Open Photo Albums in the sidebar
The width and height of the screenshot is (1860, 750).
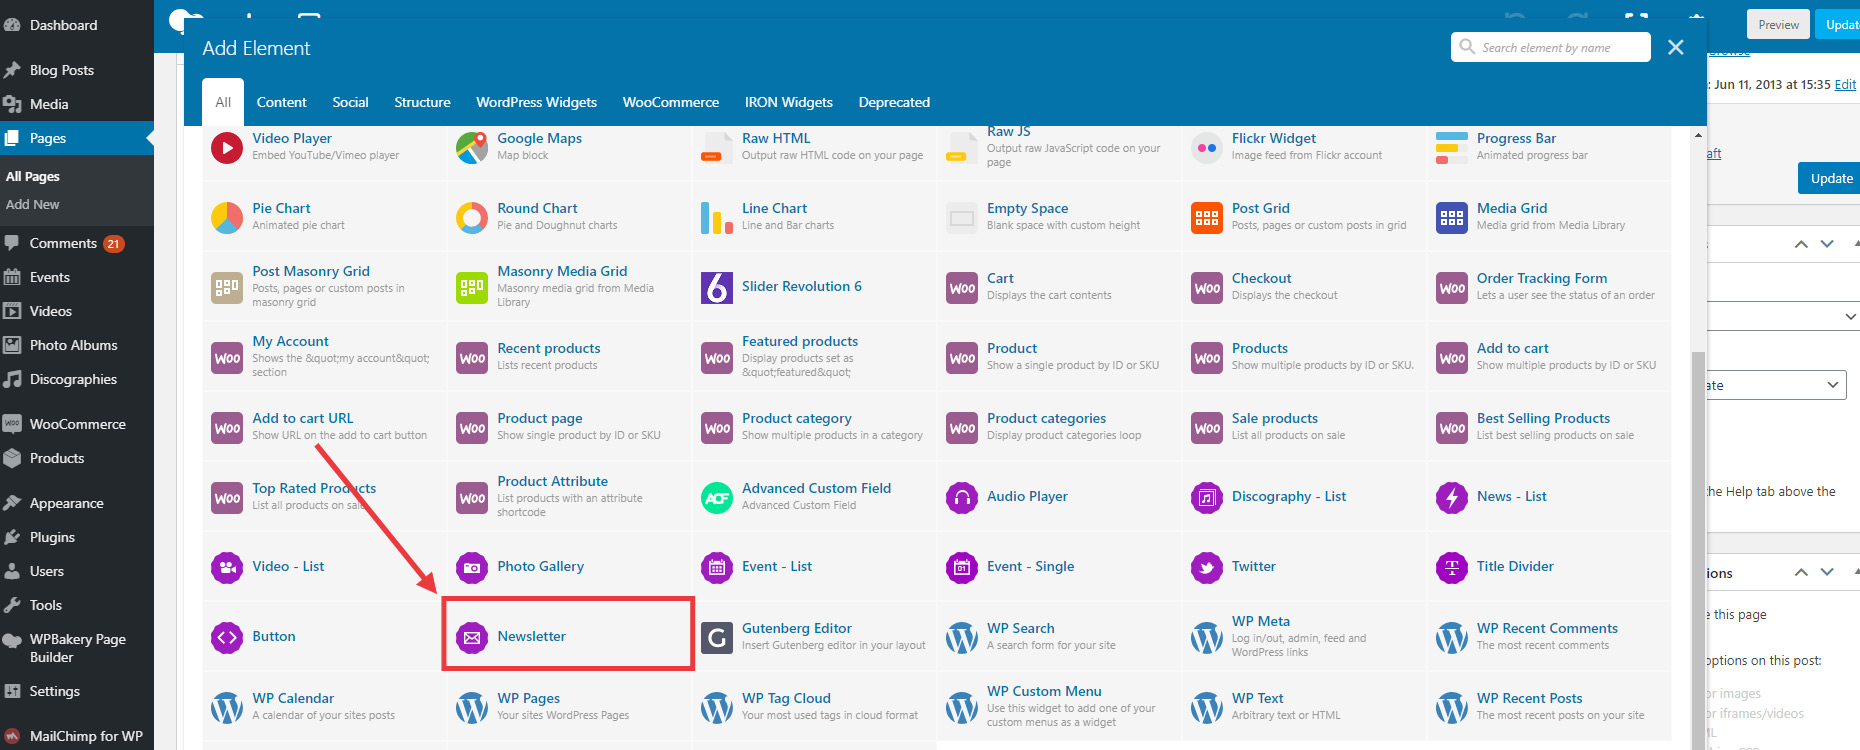tap(73, 345)
